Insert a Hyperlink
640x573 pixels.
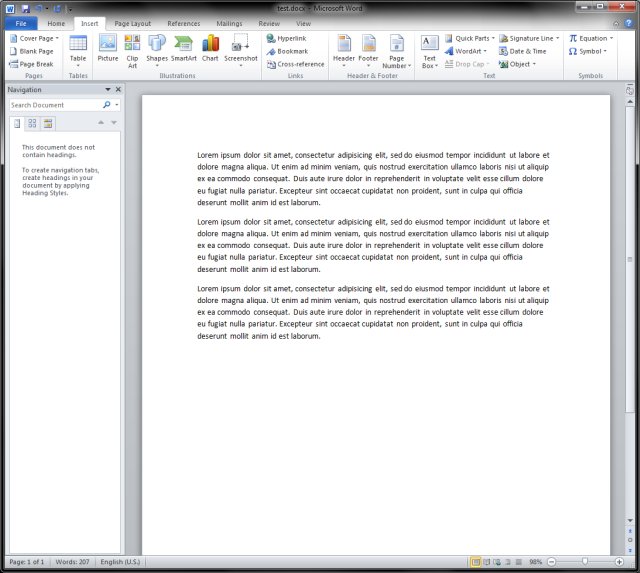point(287,38)
